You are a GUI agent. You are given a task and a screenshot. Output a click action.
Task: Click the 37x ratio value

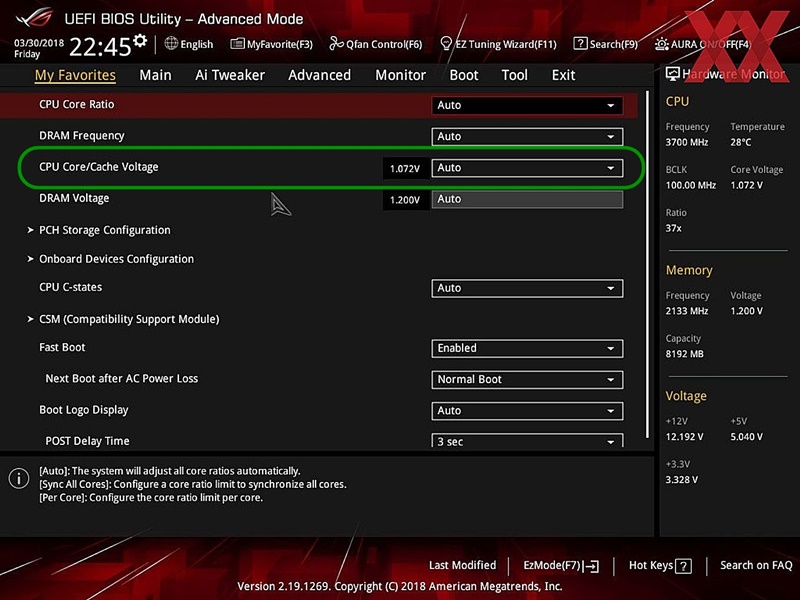point(673,228)
